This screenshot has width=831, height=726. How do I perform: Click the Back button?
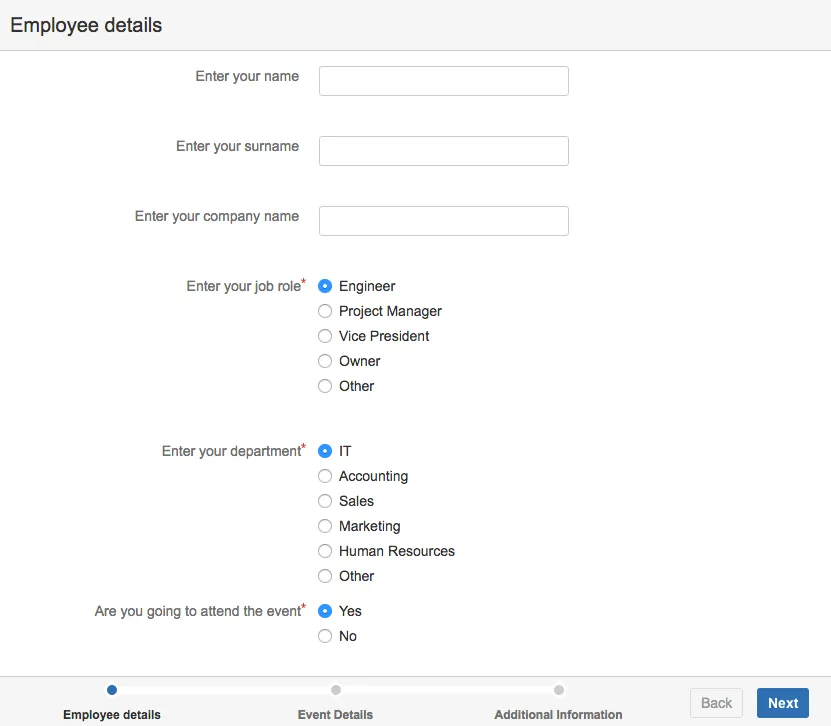(x=716, y=703)
